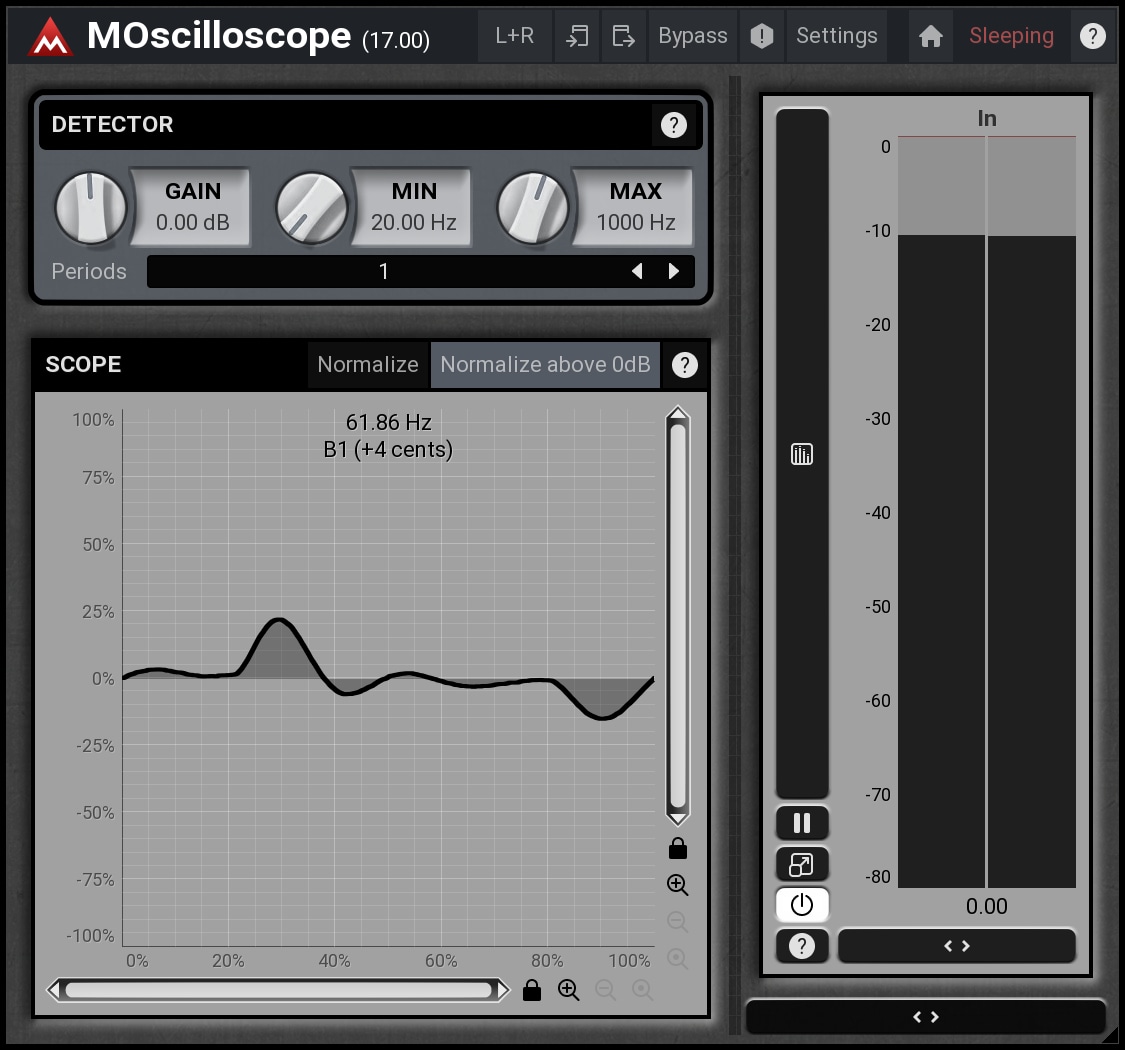Screen dimensions: 1125x1050
Task: Enable Normalize in the Scope panel
Action: tap(367, 365)
